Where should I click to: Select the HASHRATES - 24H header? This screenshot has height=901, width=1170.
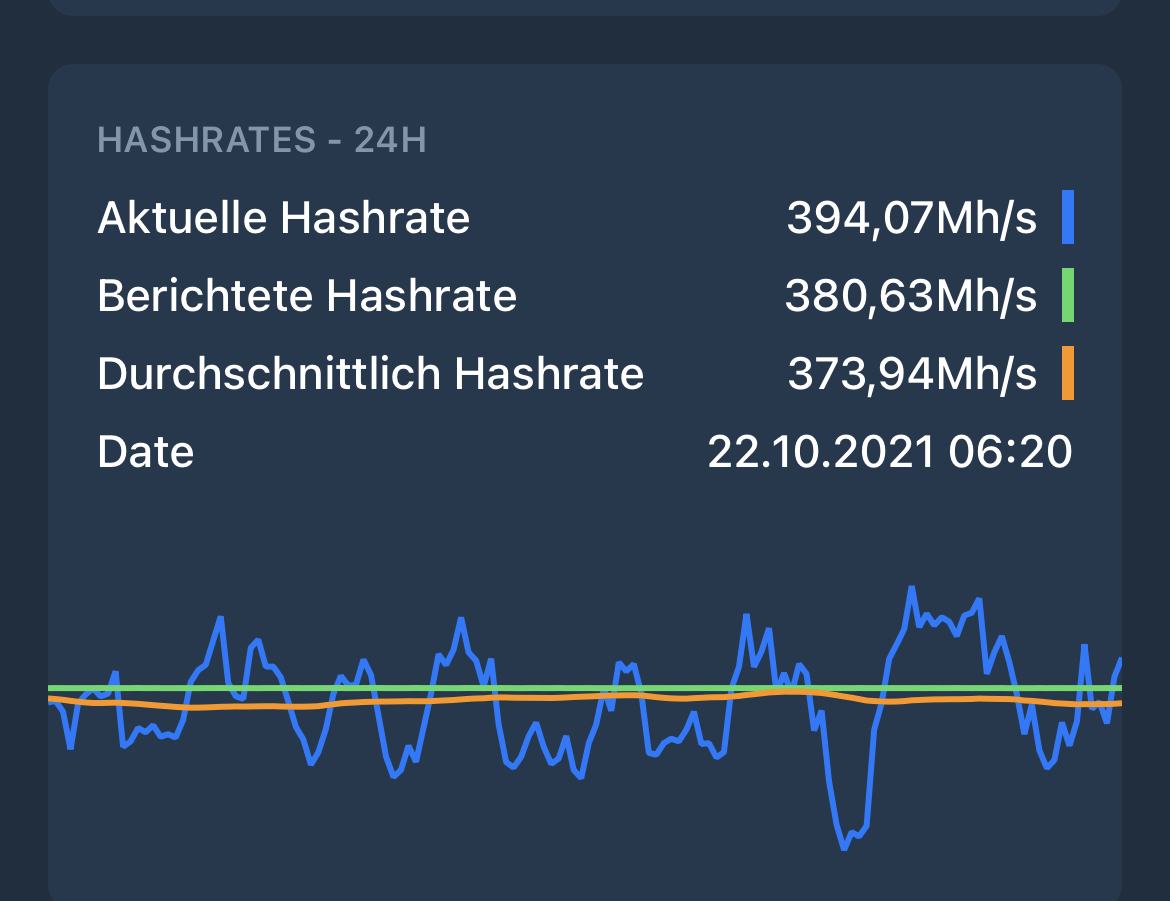[262, 140]
